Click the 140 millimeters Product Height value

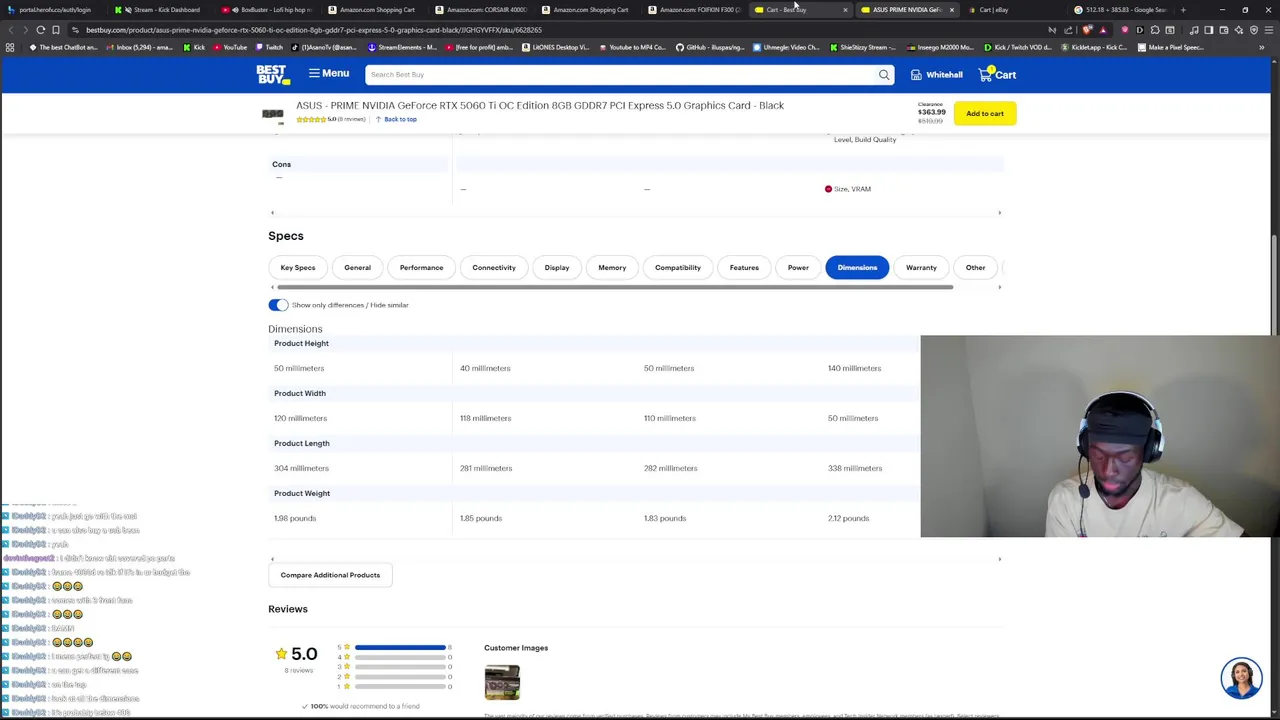click(x=854, y=368)
